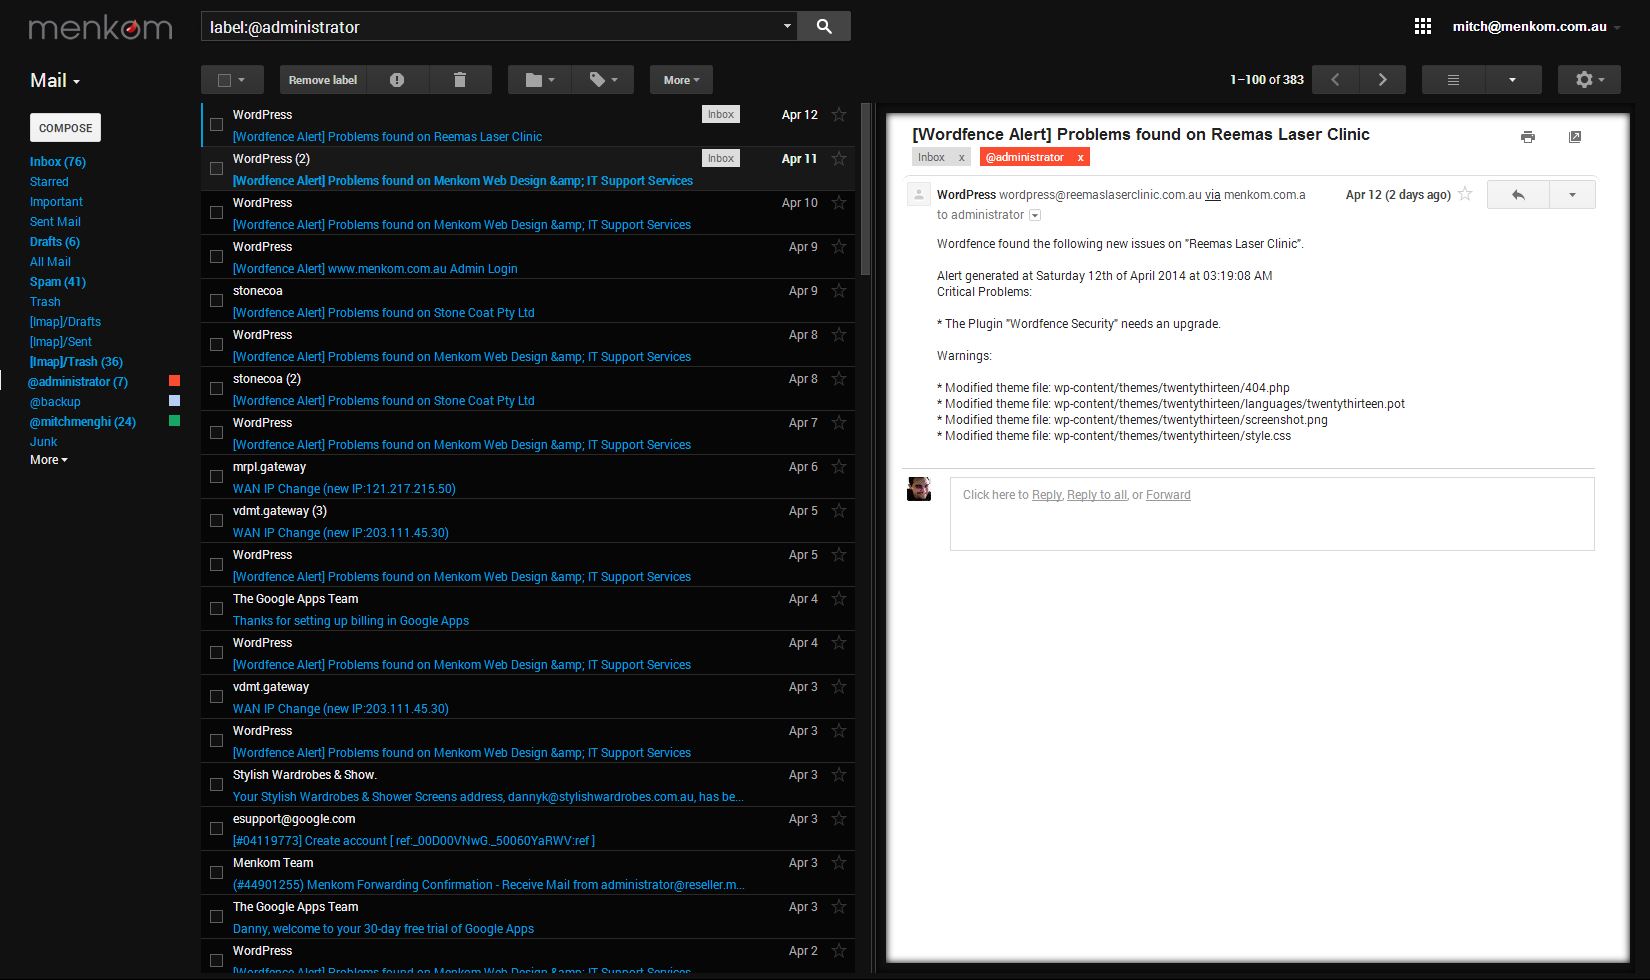Check The Google Apps billing email box
The height and width of the screenshot is (980, 1650).
pos(216,609)
